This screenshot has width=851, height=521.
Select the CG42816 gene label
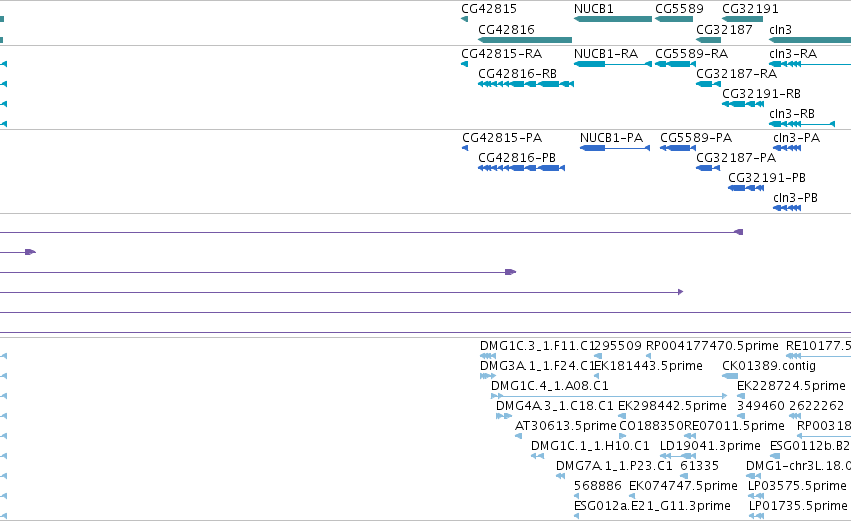pyautogui.click(x=506, y=29)
